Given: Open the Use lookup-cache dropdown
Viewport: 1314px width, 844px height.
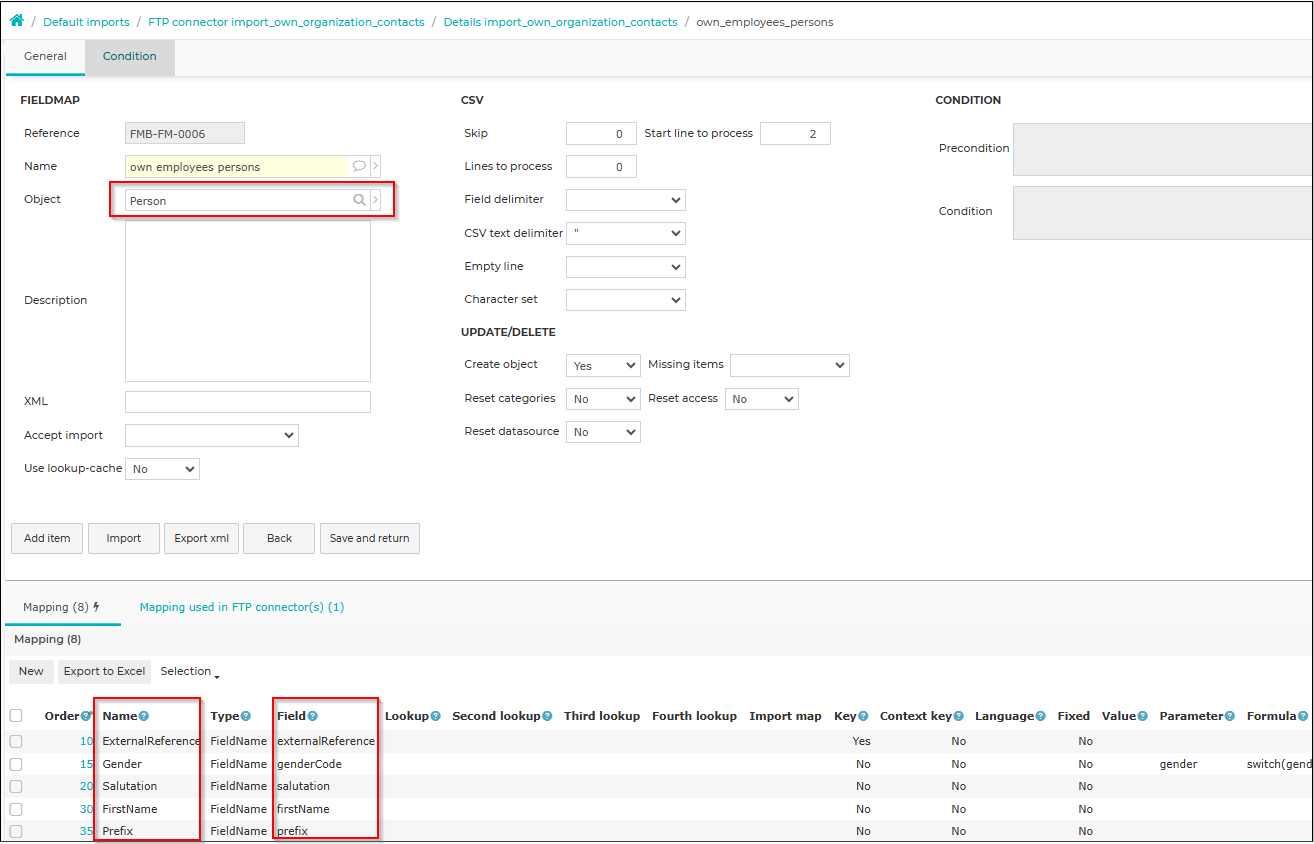Looking at the screenshot, I should 162,468.
